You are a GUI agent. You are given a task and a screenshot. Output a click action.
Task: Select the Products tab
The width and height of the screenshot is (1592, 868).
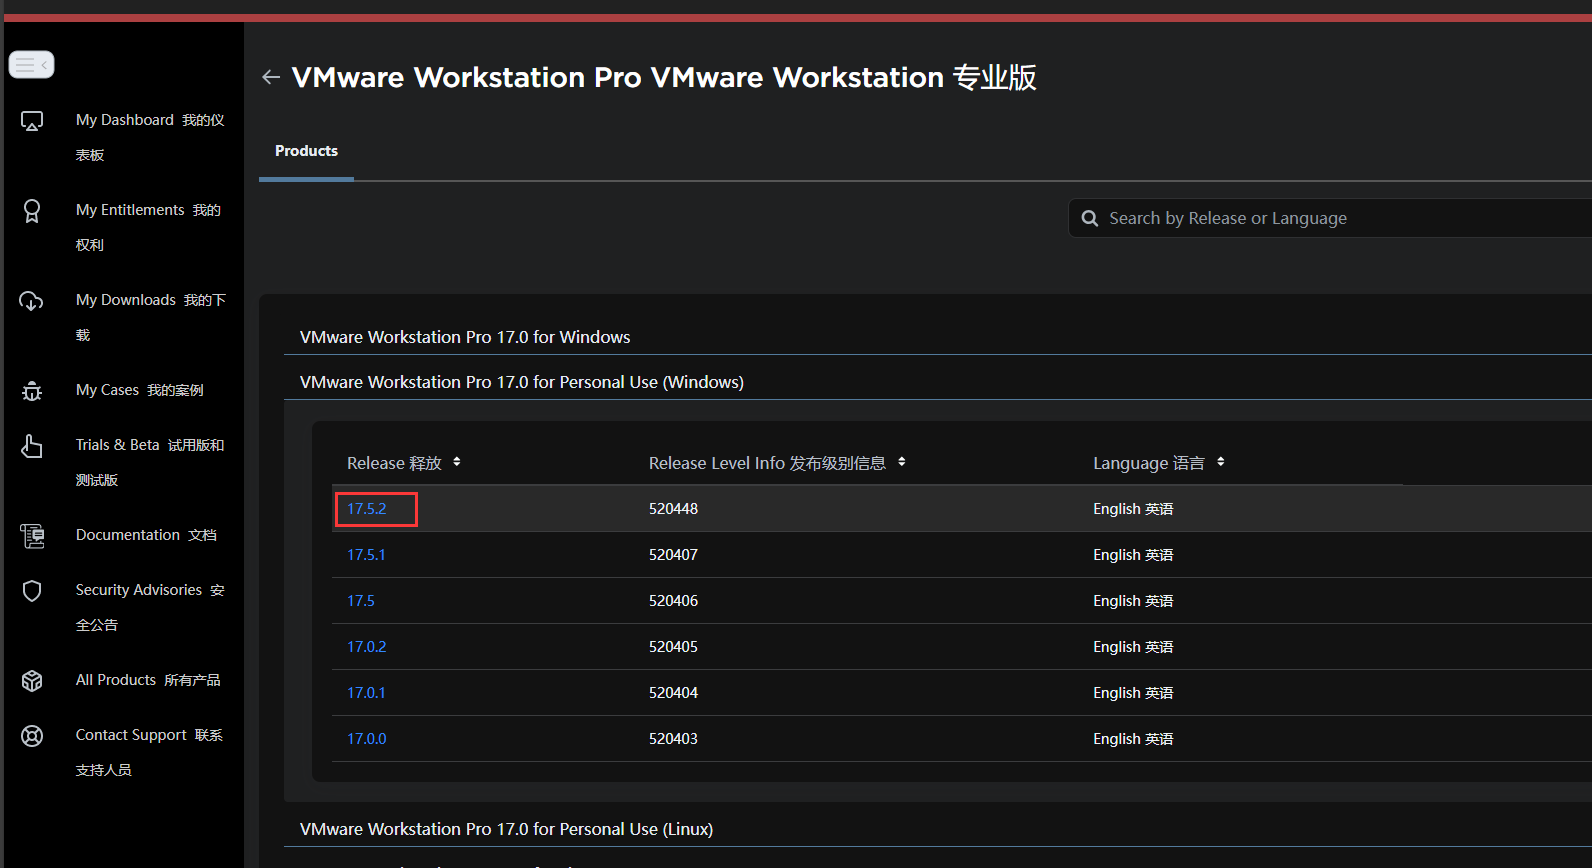click(306, 151)
